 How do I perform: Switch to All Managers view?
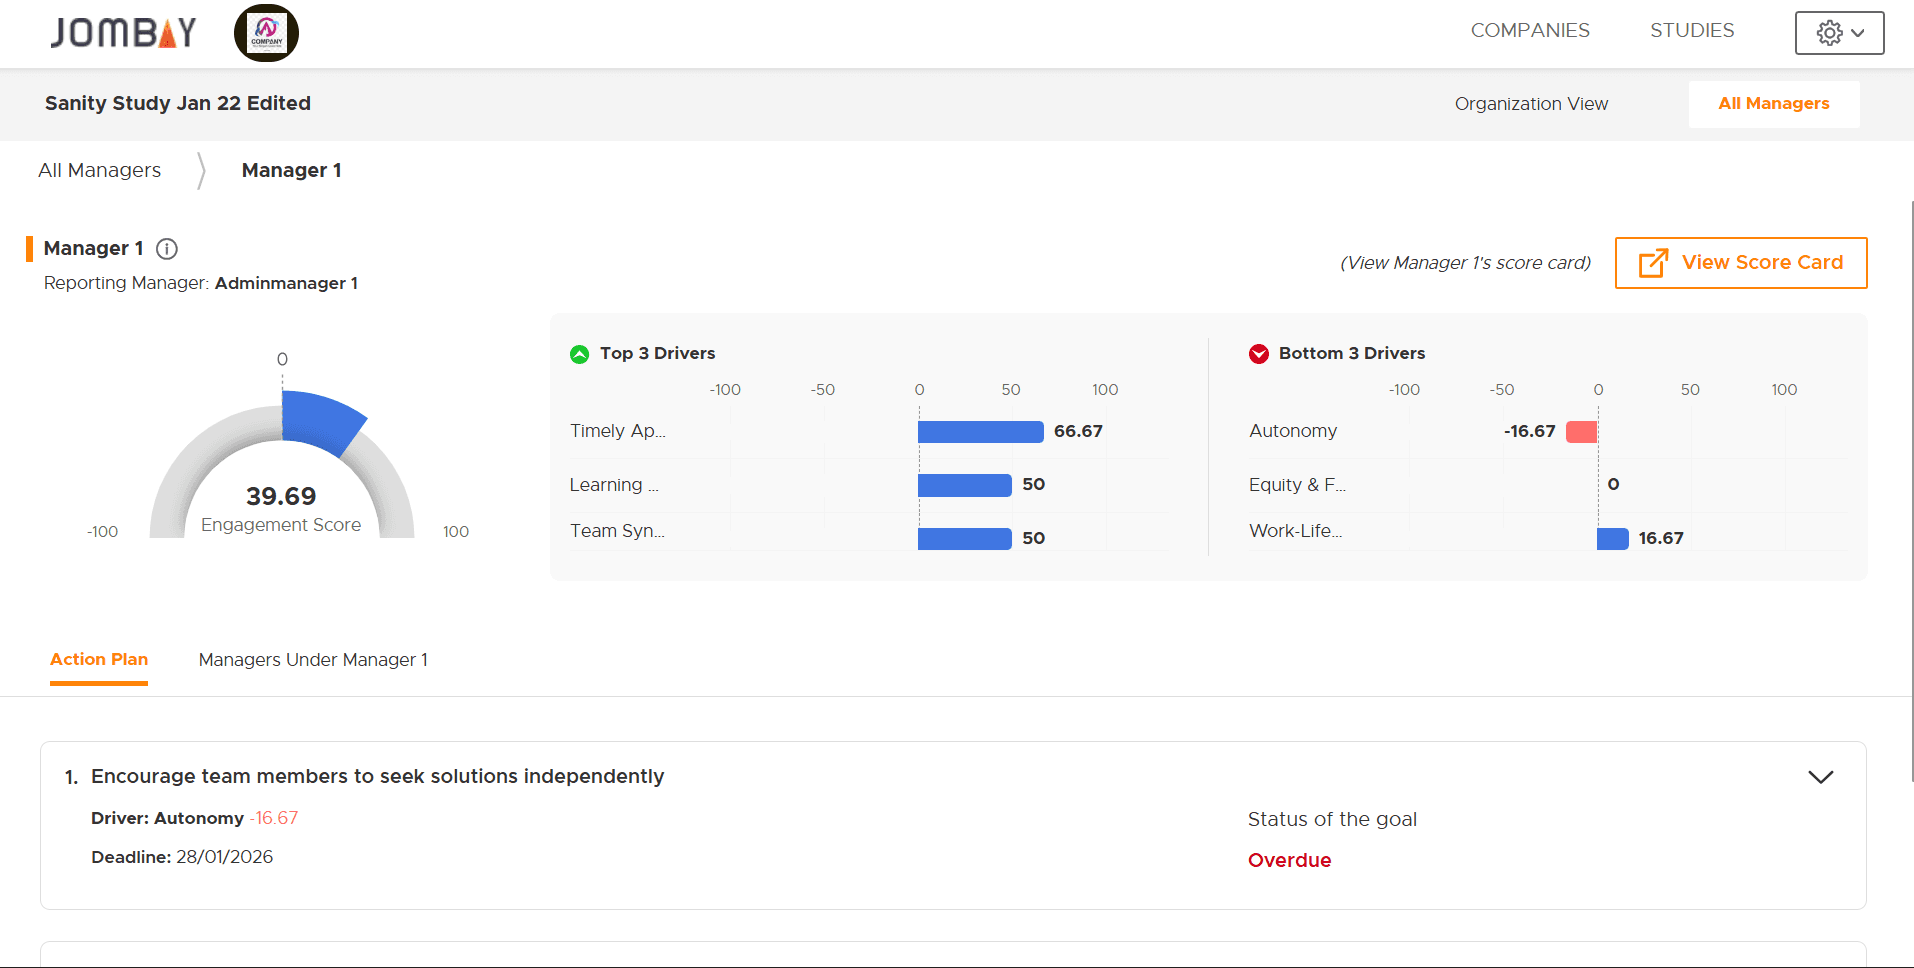click(x=1773, y=103)
